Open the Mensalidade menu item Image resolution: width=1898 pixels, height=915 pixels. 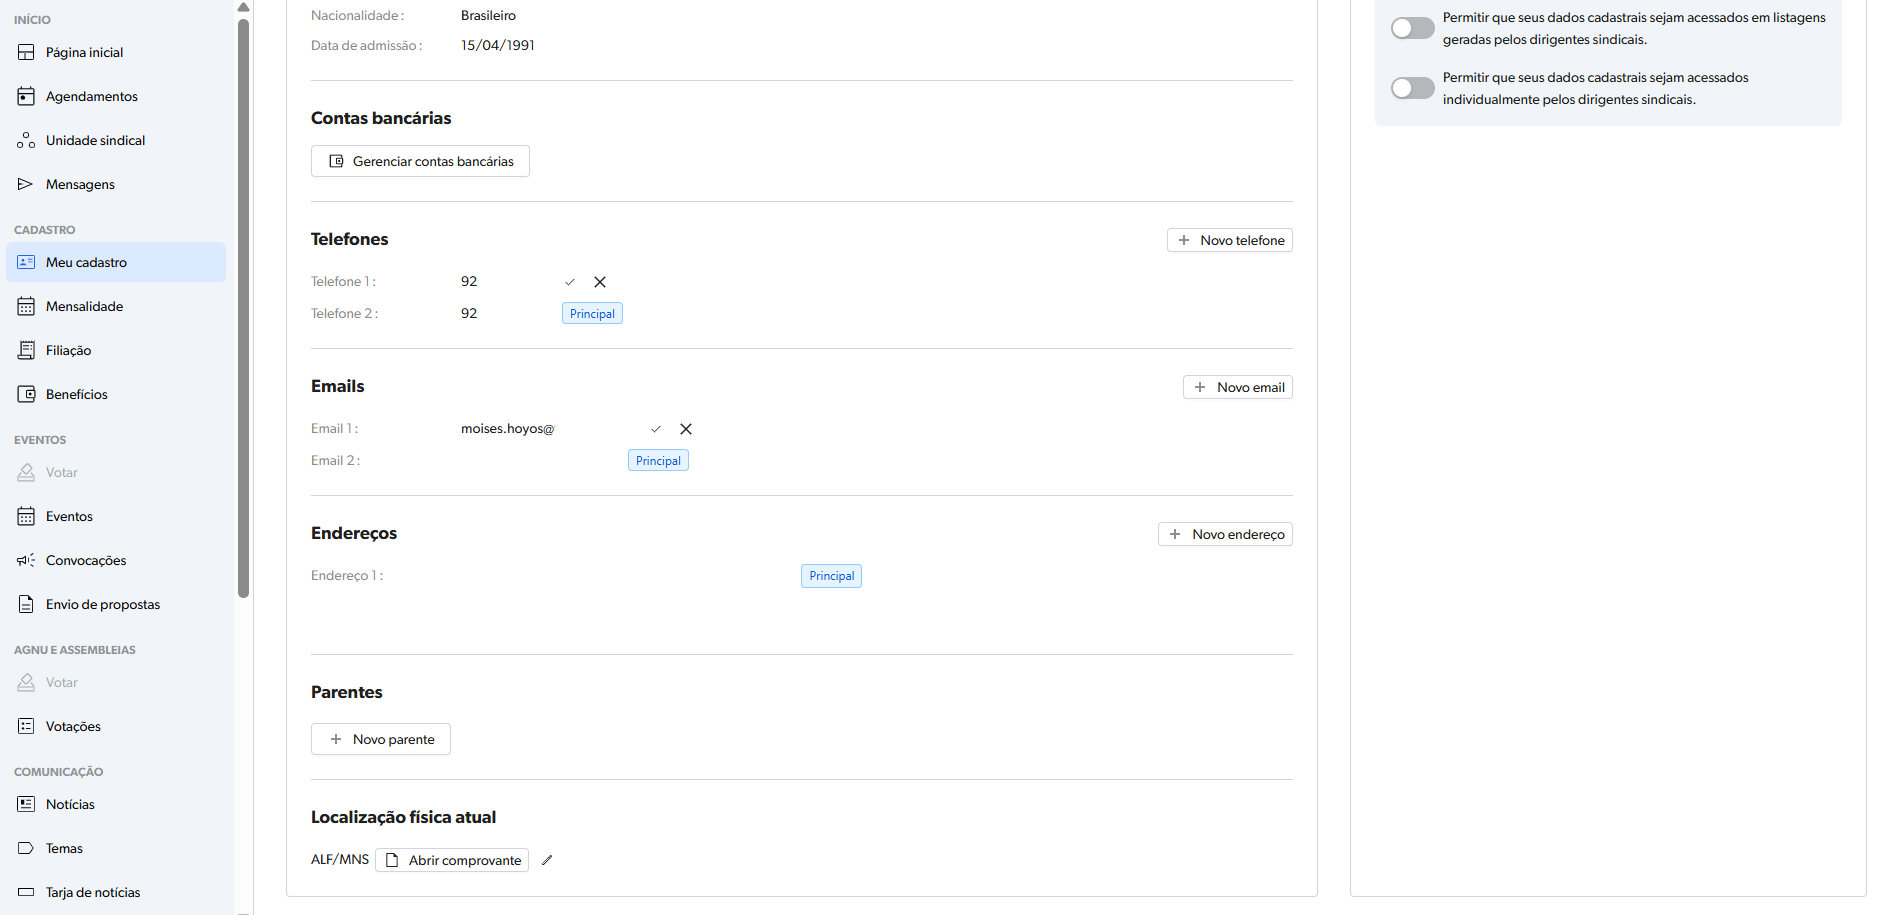[85, 307]
